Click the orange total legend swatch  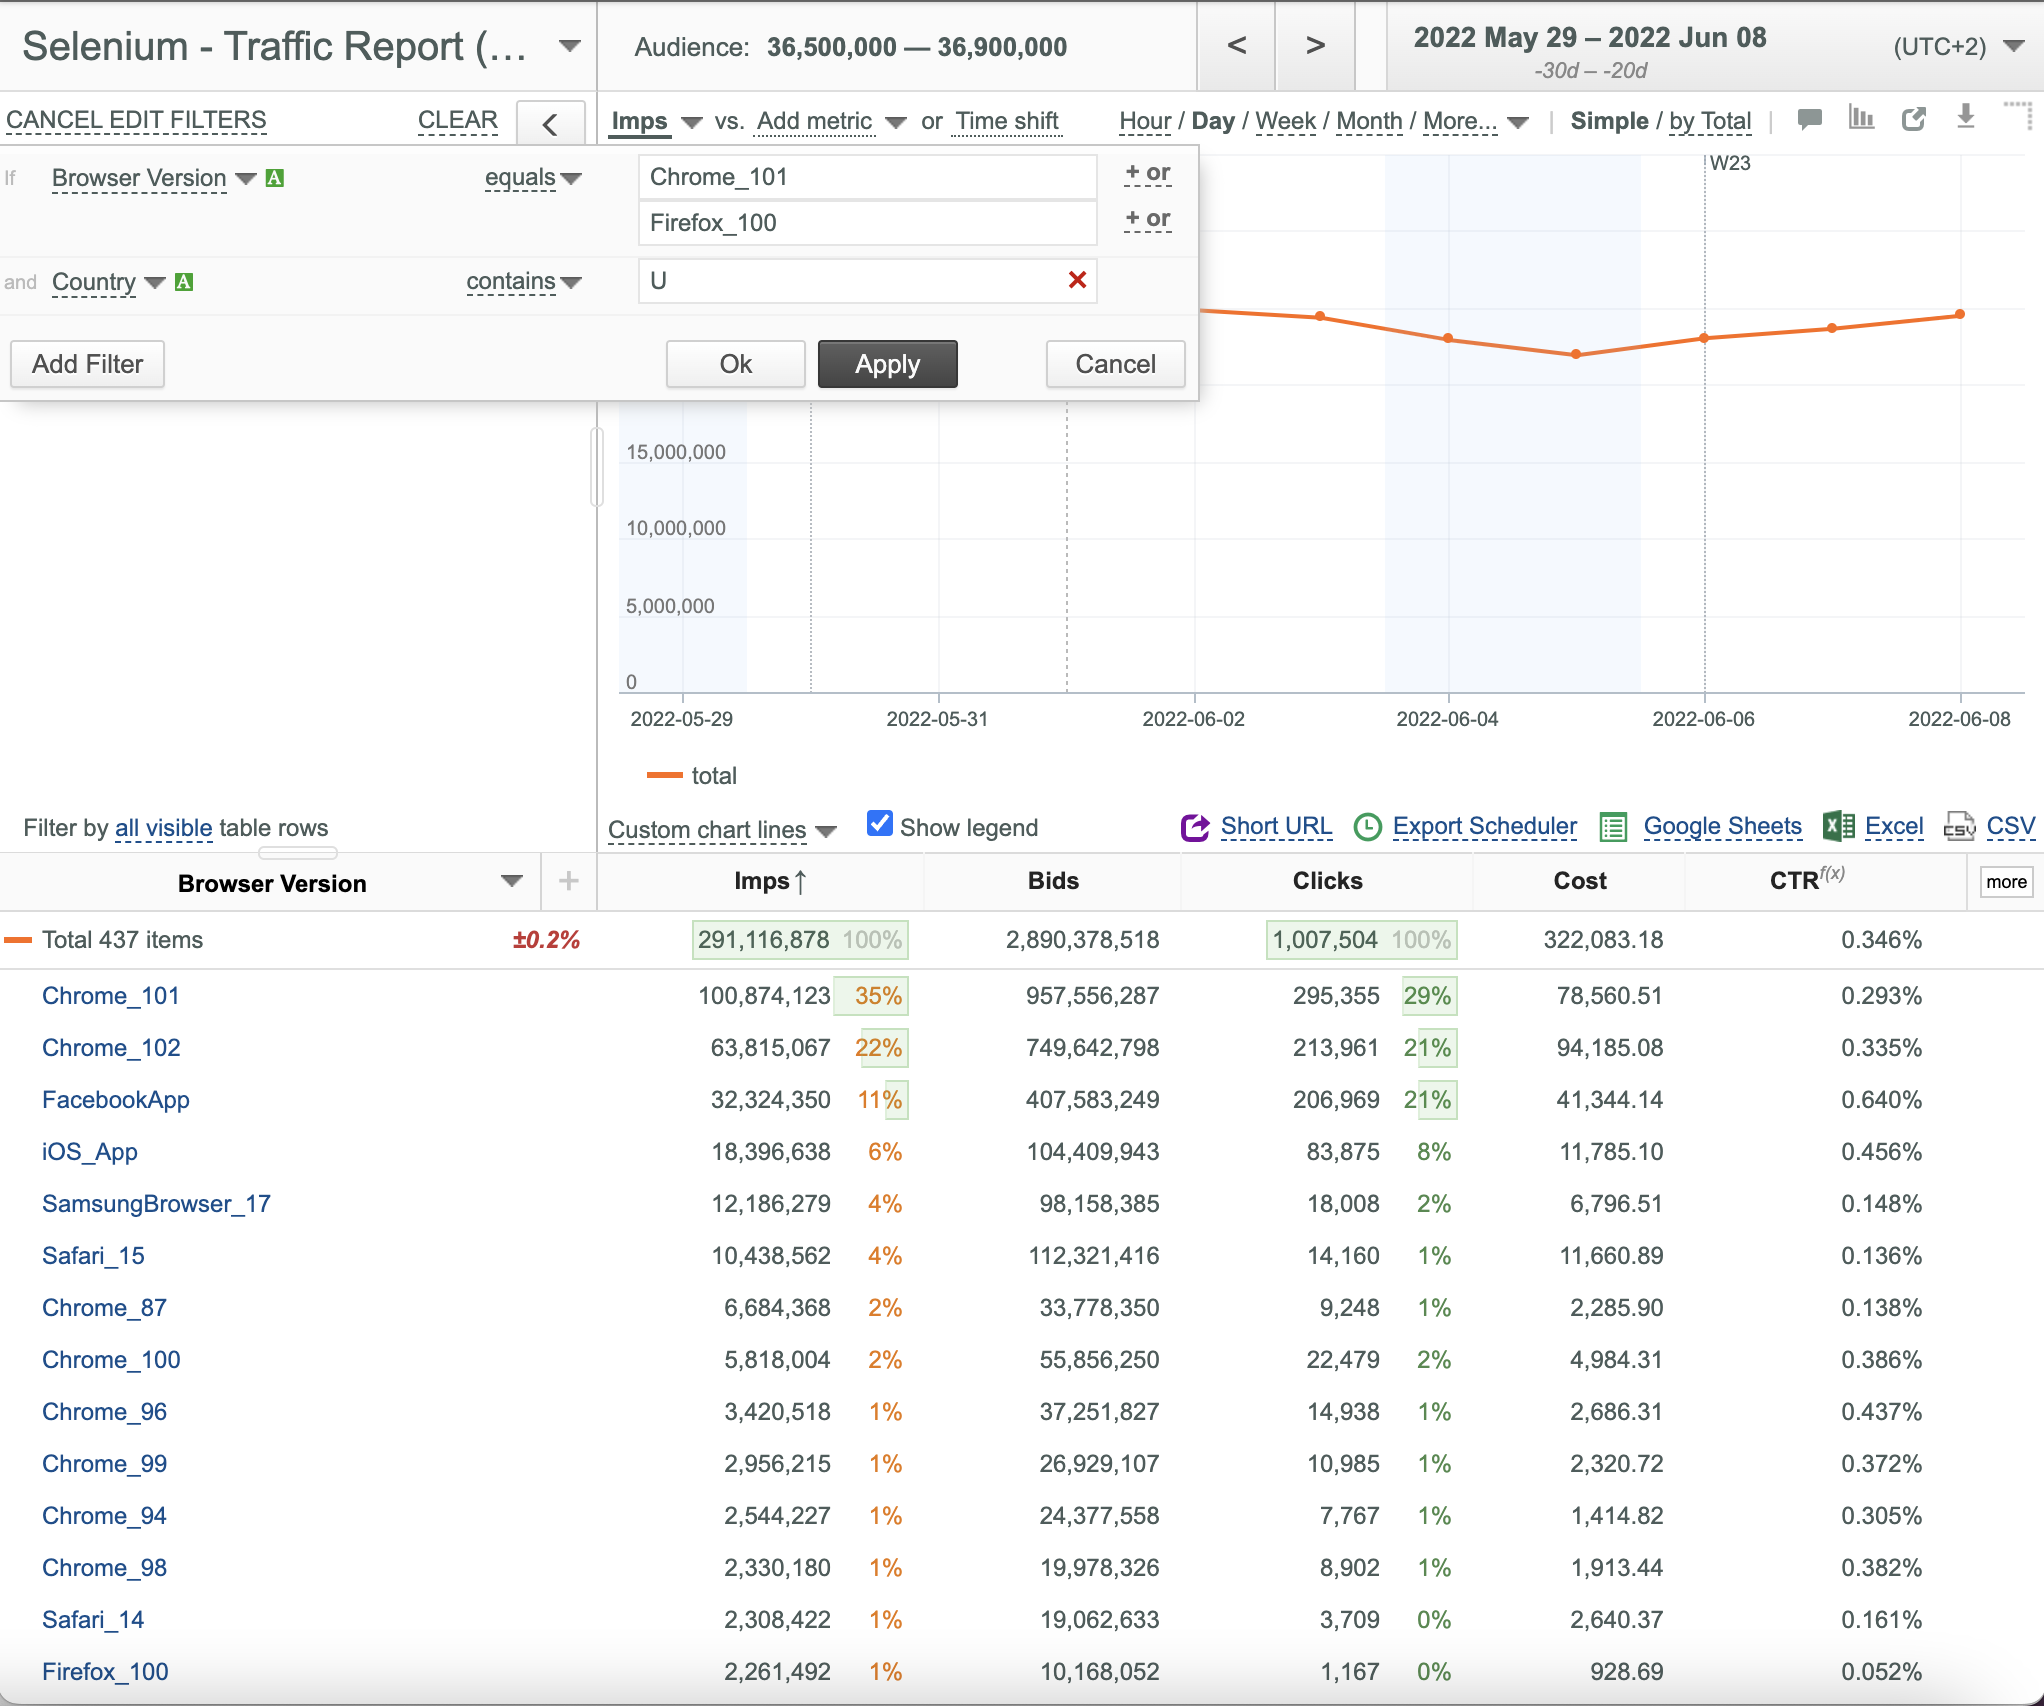(665, 775)
